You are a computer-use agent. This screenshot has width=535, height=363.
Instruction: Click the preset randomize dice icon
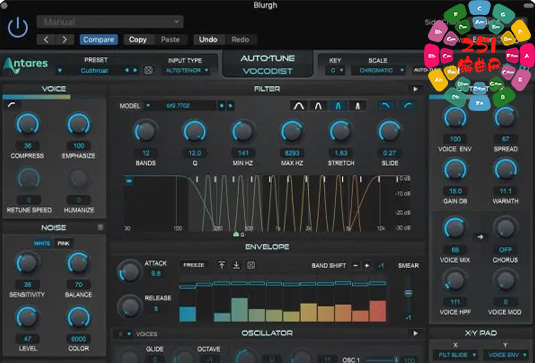(x=148, y=70)
